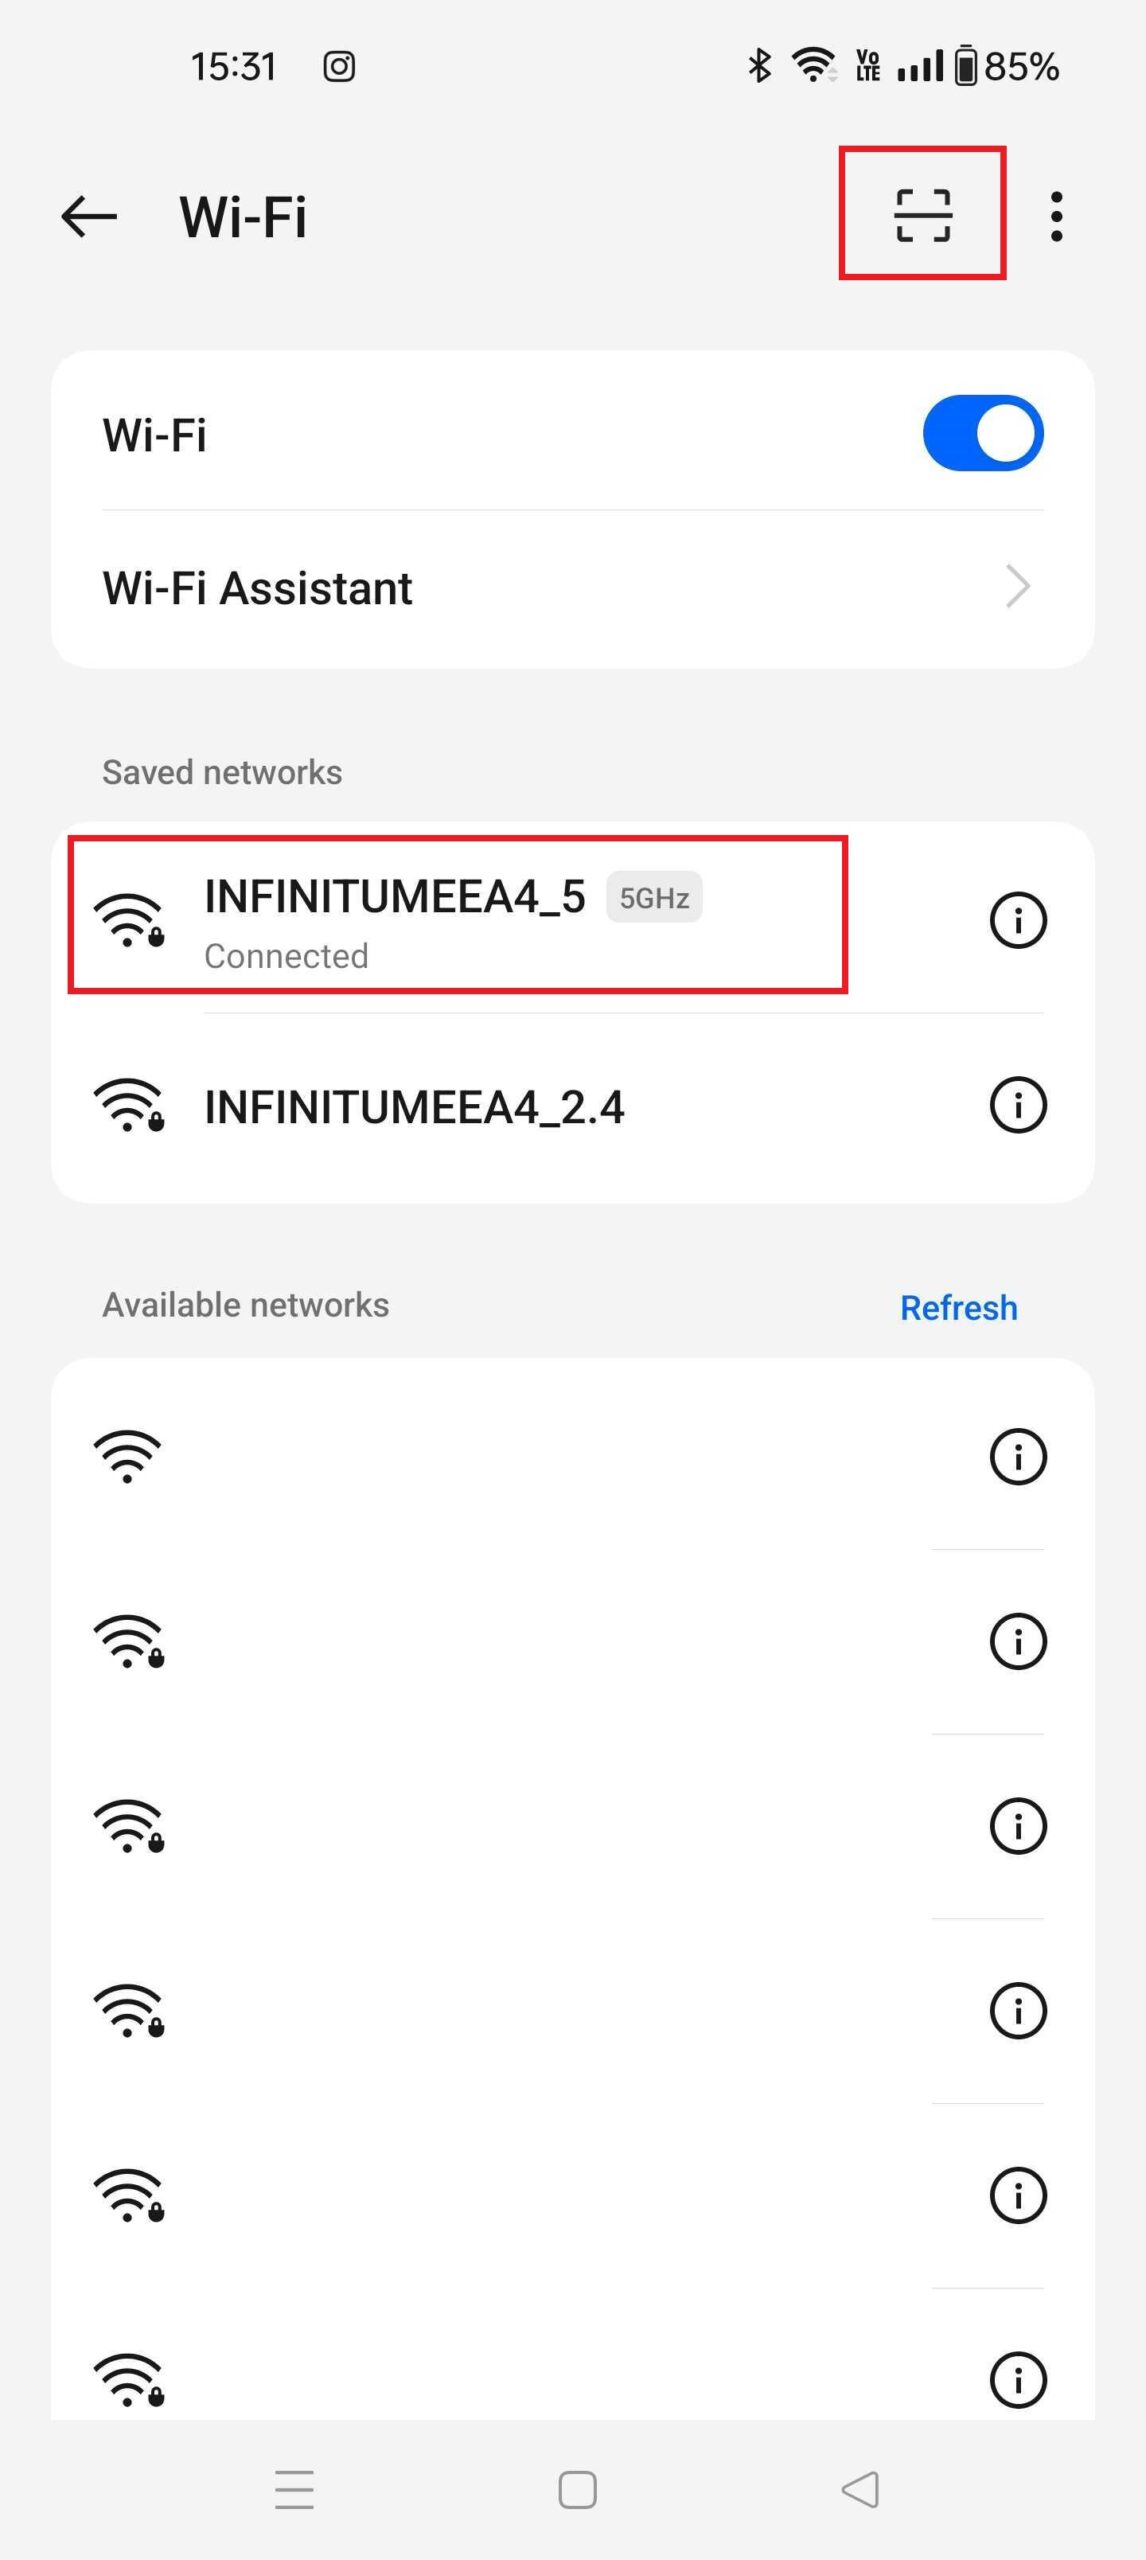The height and width of the screenshot is (2560, 1146).
Task: Connect to INFINITUMEEA4_2.4 saved network
Action: pyautogui.click(x=414, y=1107)
